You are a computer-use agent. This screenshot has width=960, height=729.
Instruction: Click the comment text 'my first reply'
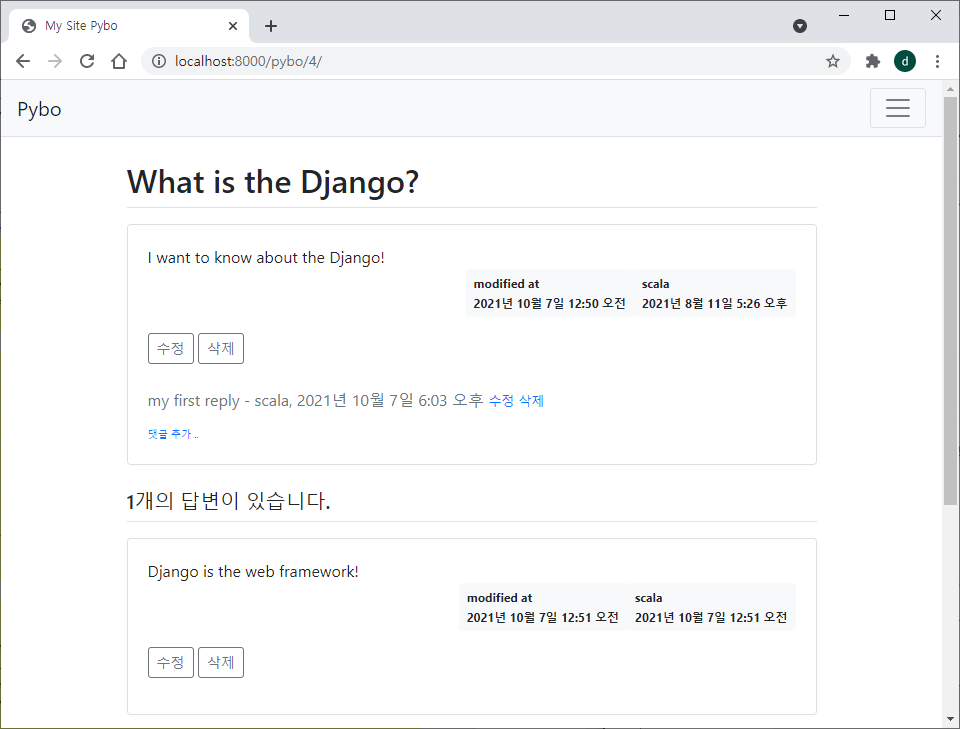[x=193, y=401]
